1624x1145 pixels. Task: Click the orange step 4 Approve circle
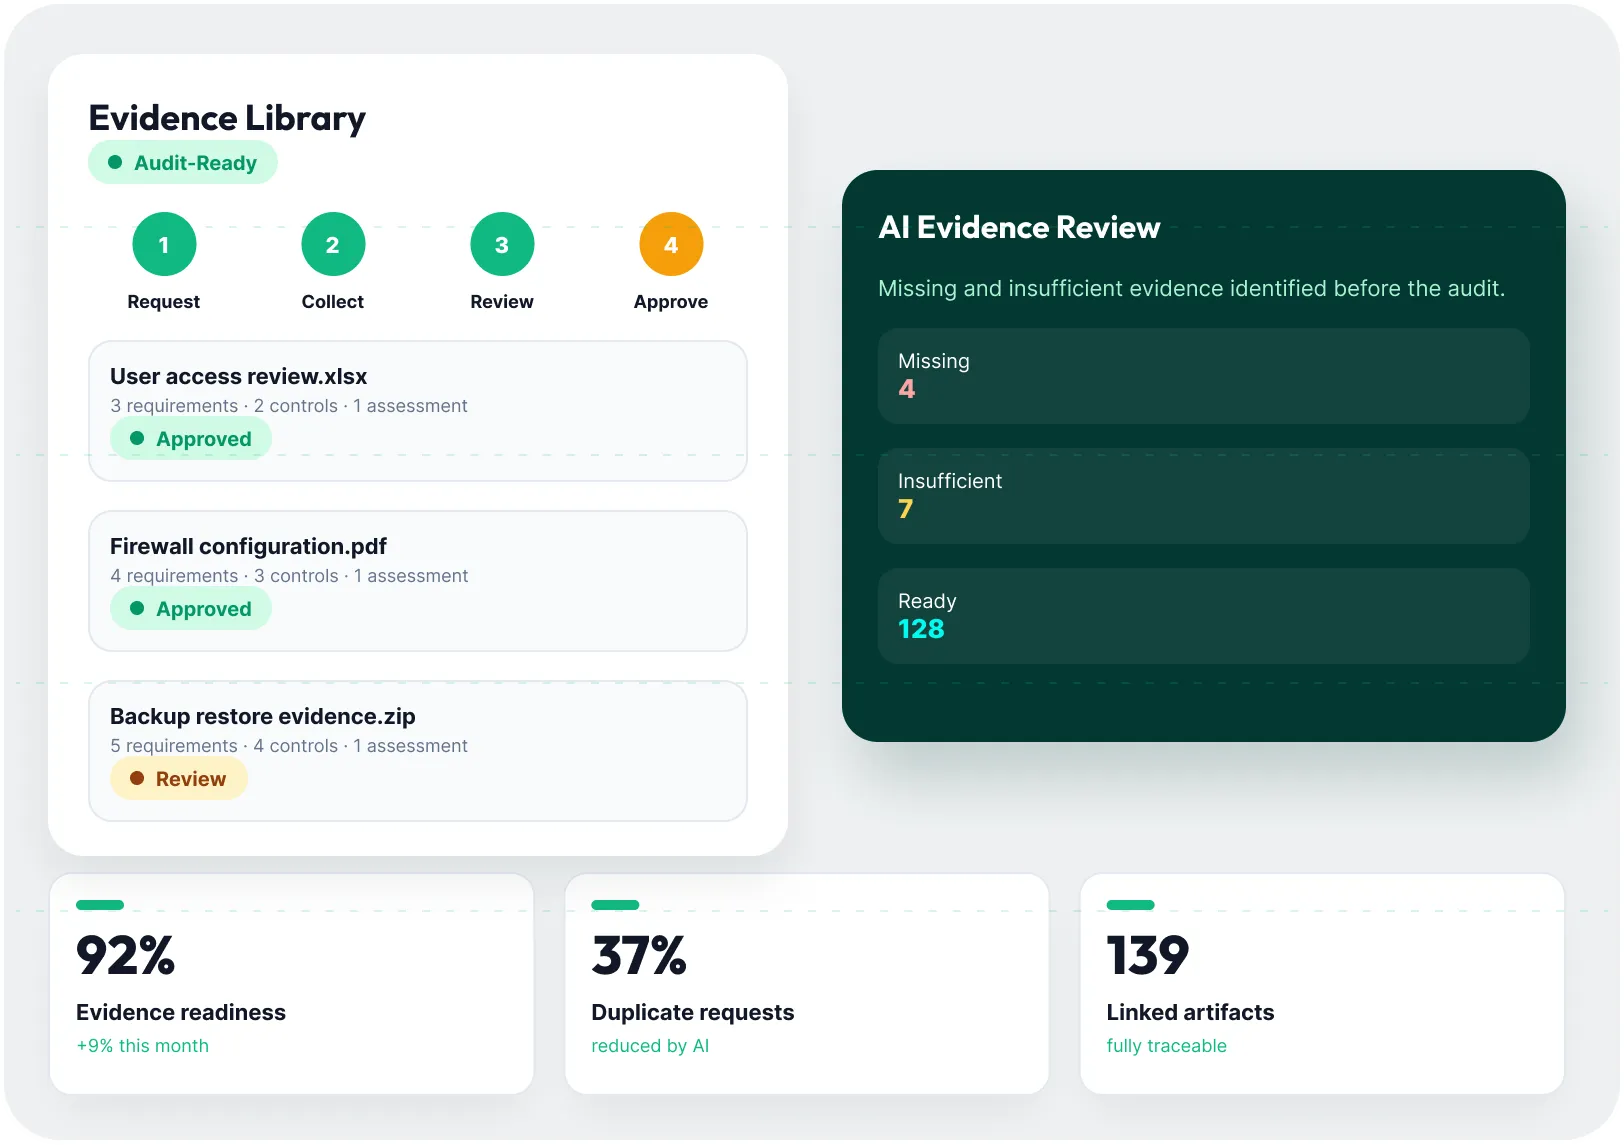tap(671, 244)
